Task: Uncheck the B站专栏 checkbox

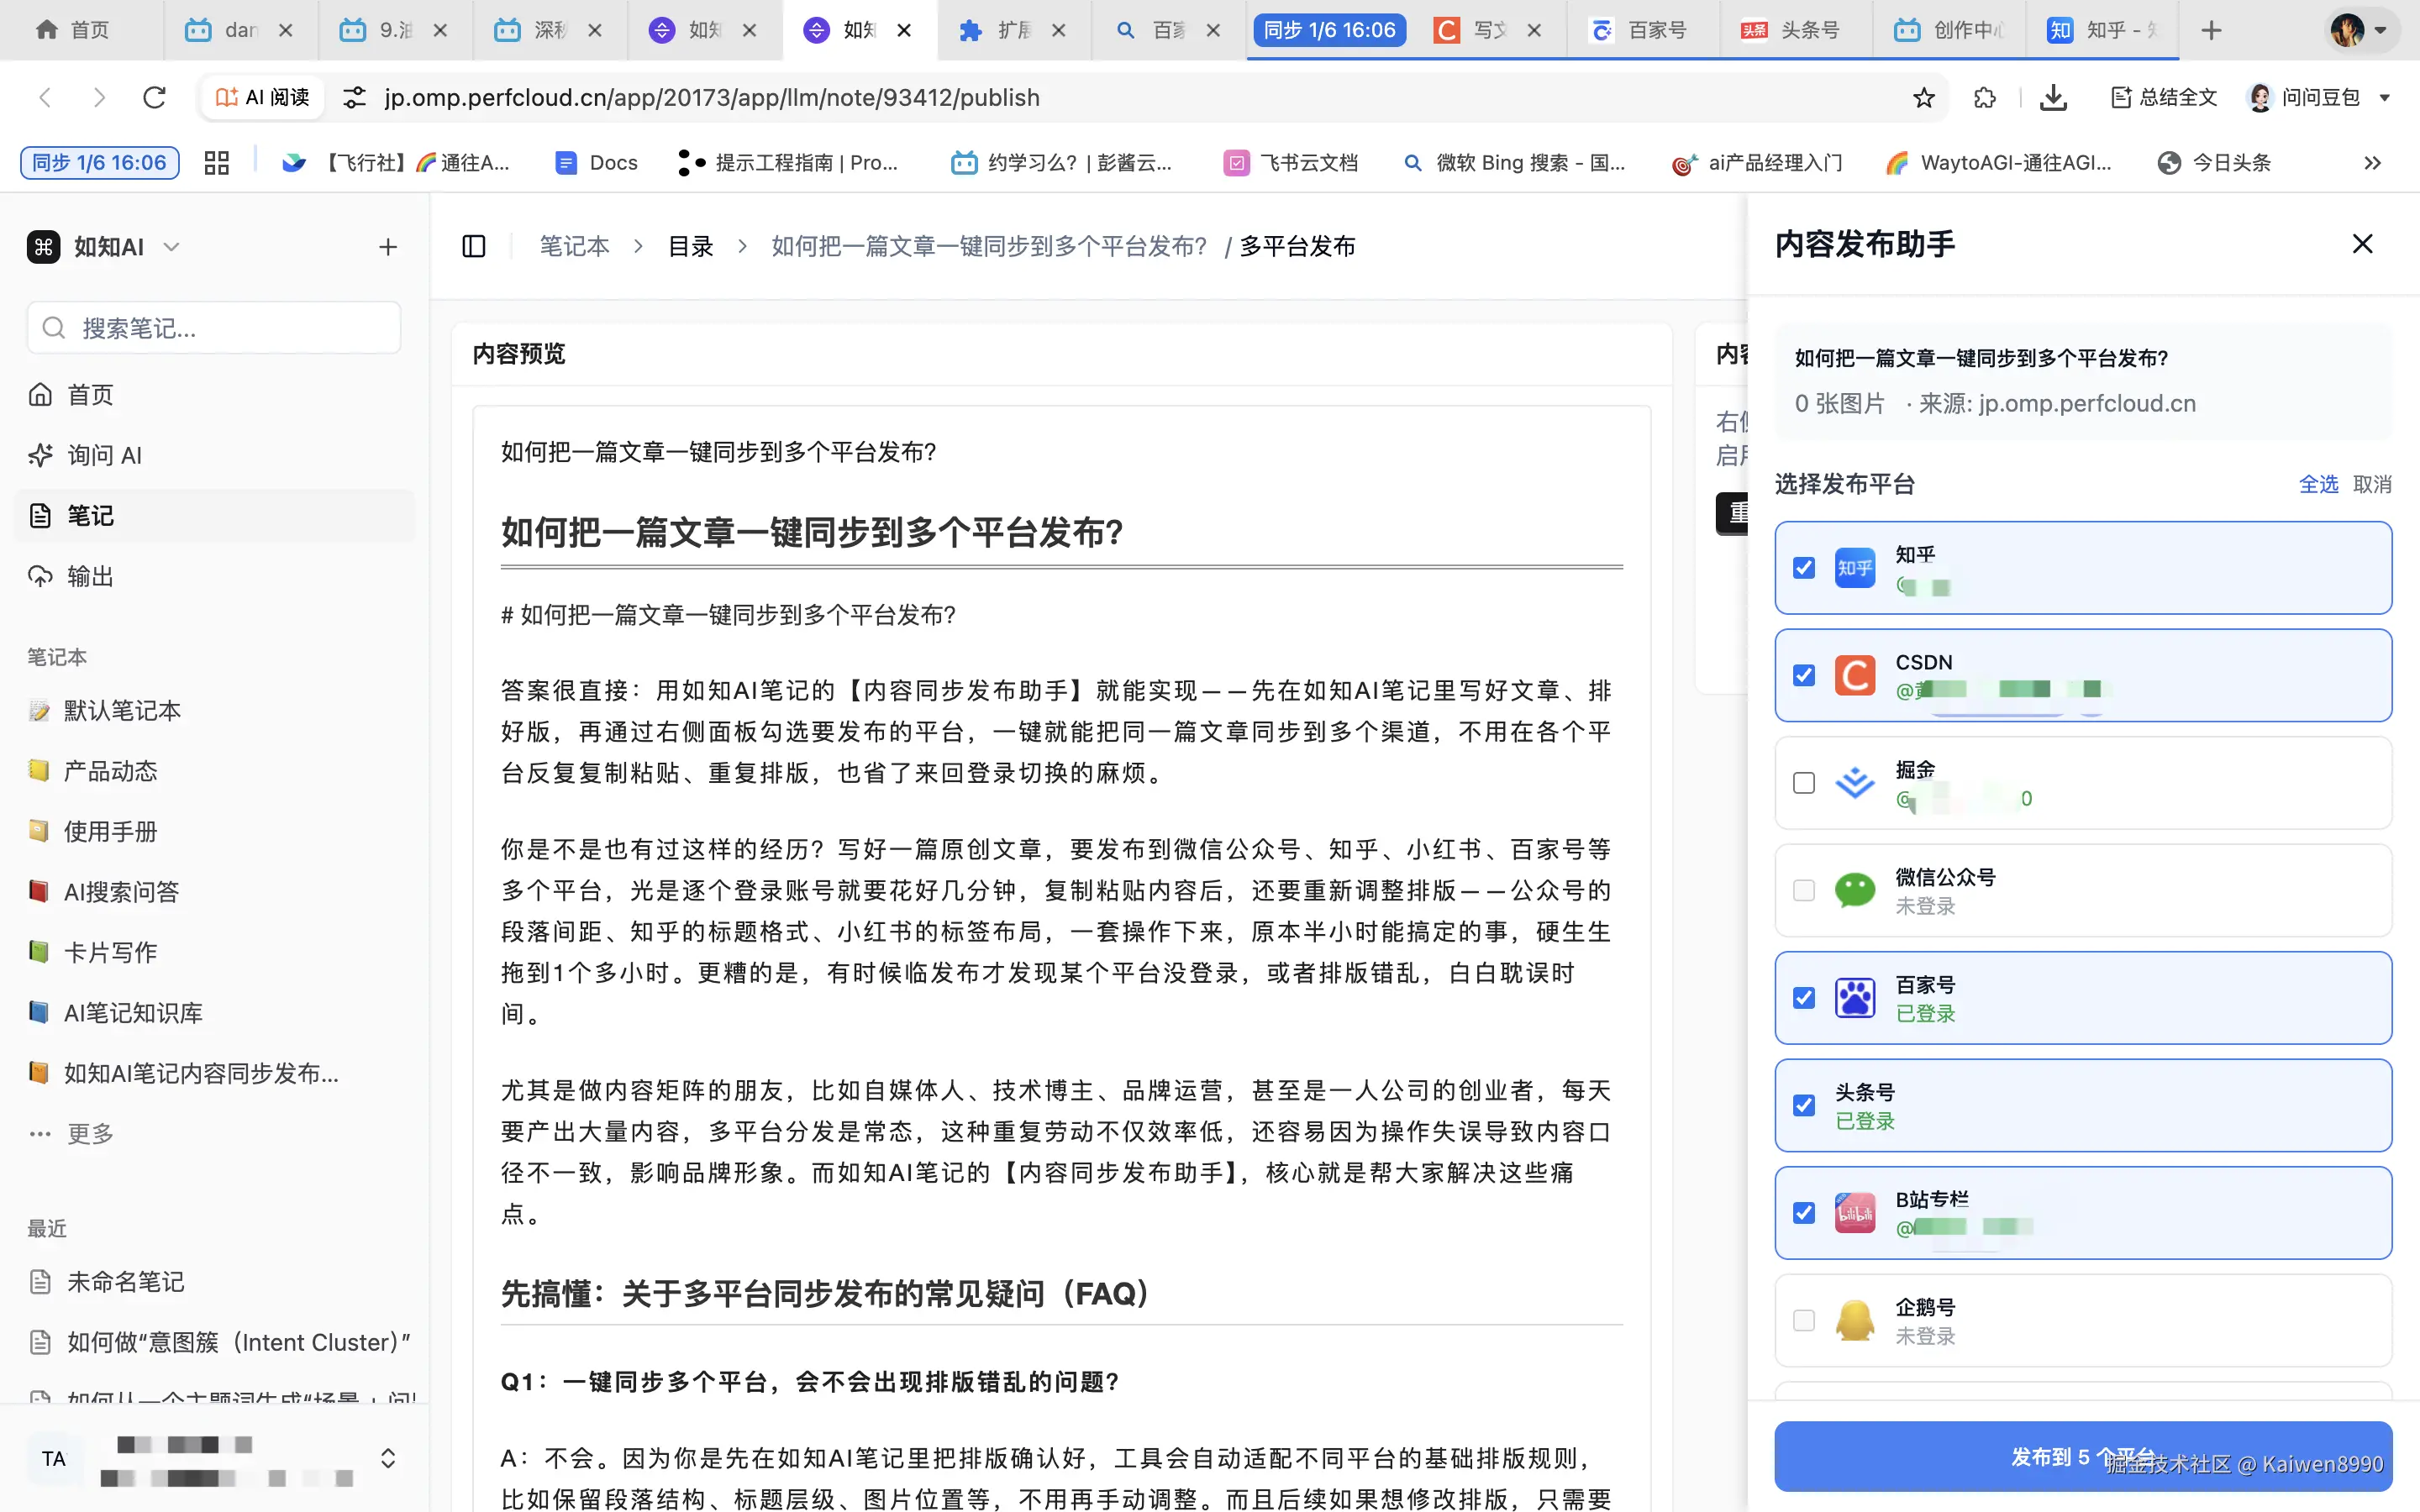Action: [1804, 1213]
